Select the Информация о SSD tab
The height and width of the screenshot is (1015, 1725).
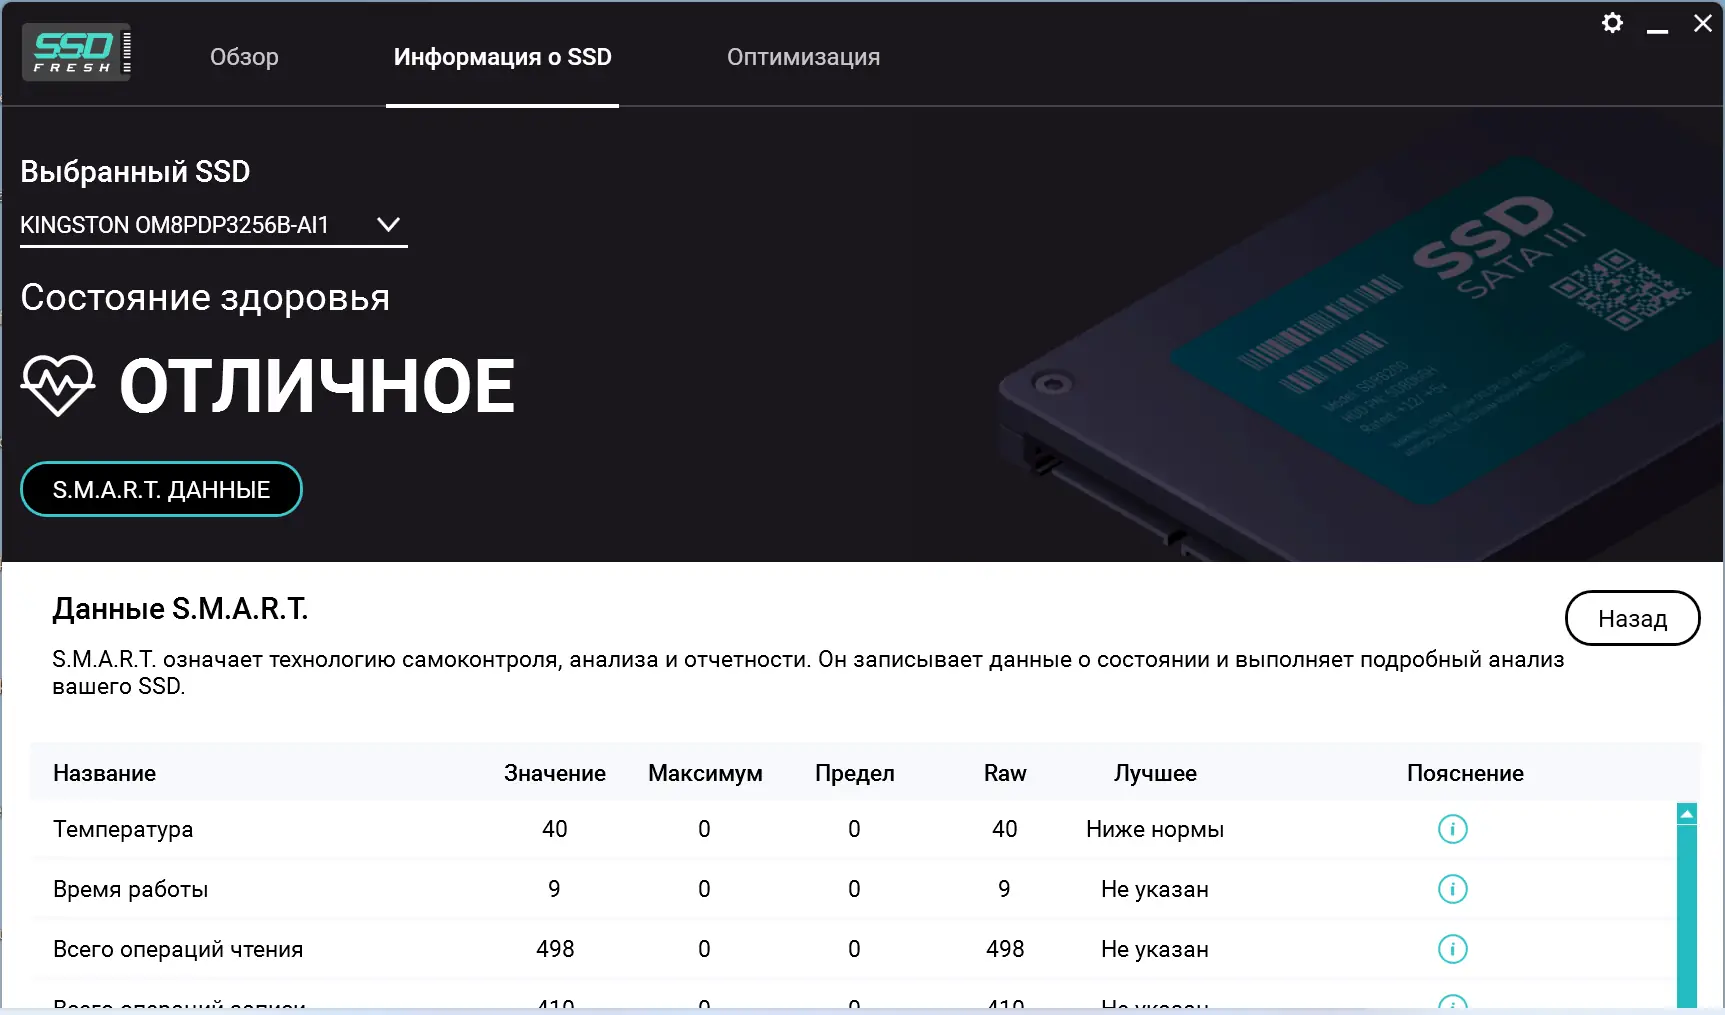point(502,57)
